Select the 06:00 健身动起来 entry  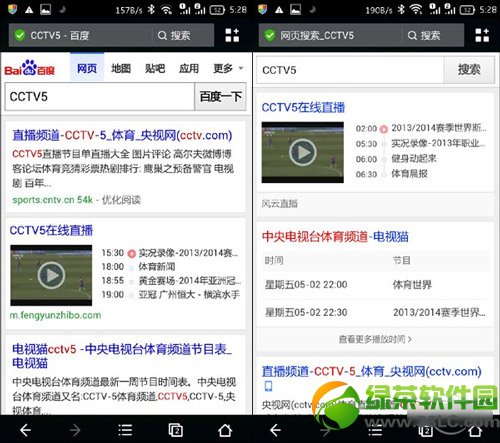pyautogui.click(x=396, y=159)
